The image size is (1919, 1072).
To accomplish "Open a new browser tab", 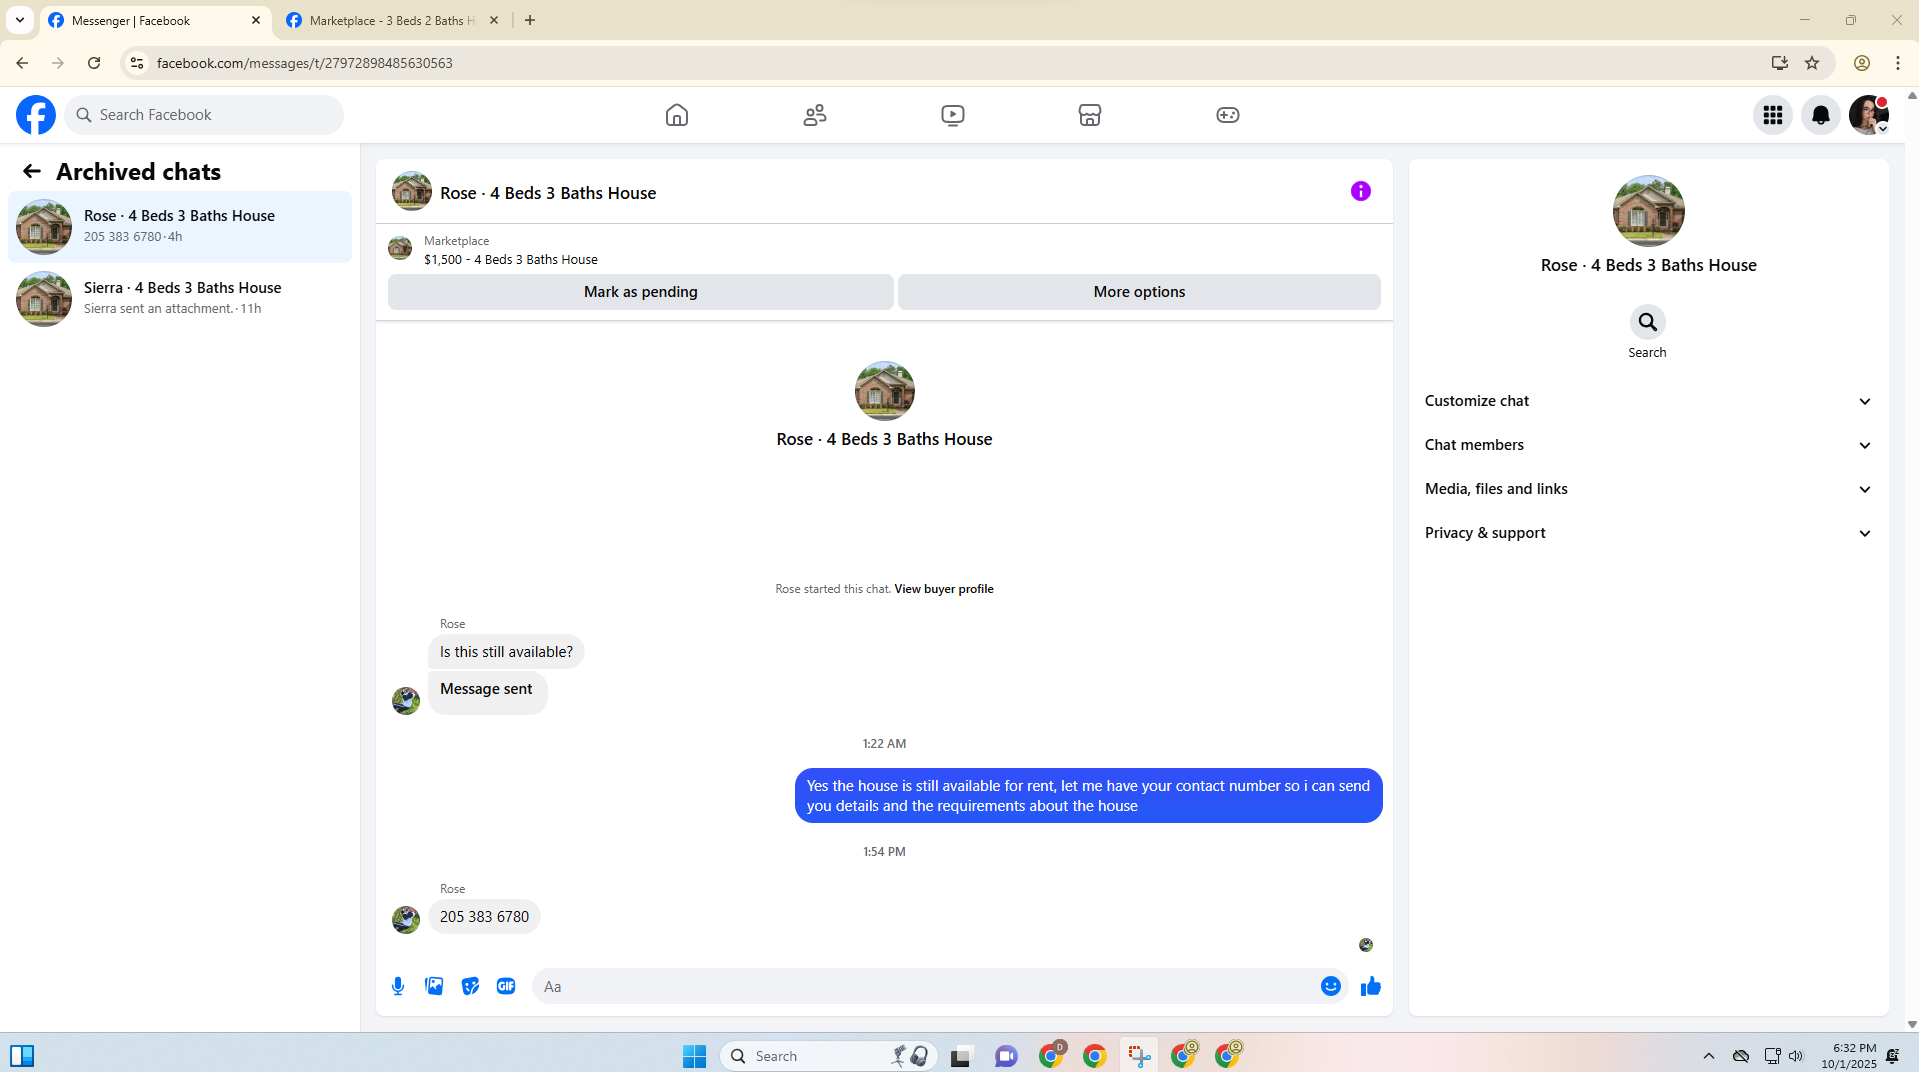I will point(530,20).
